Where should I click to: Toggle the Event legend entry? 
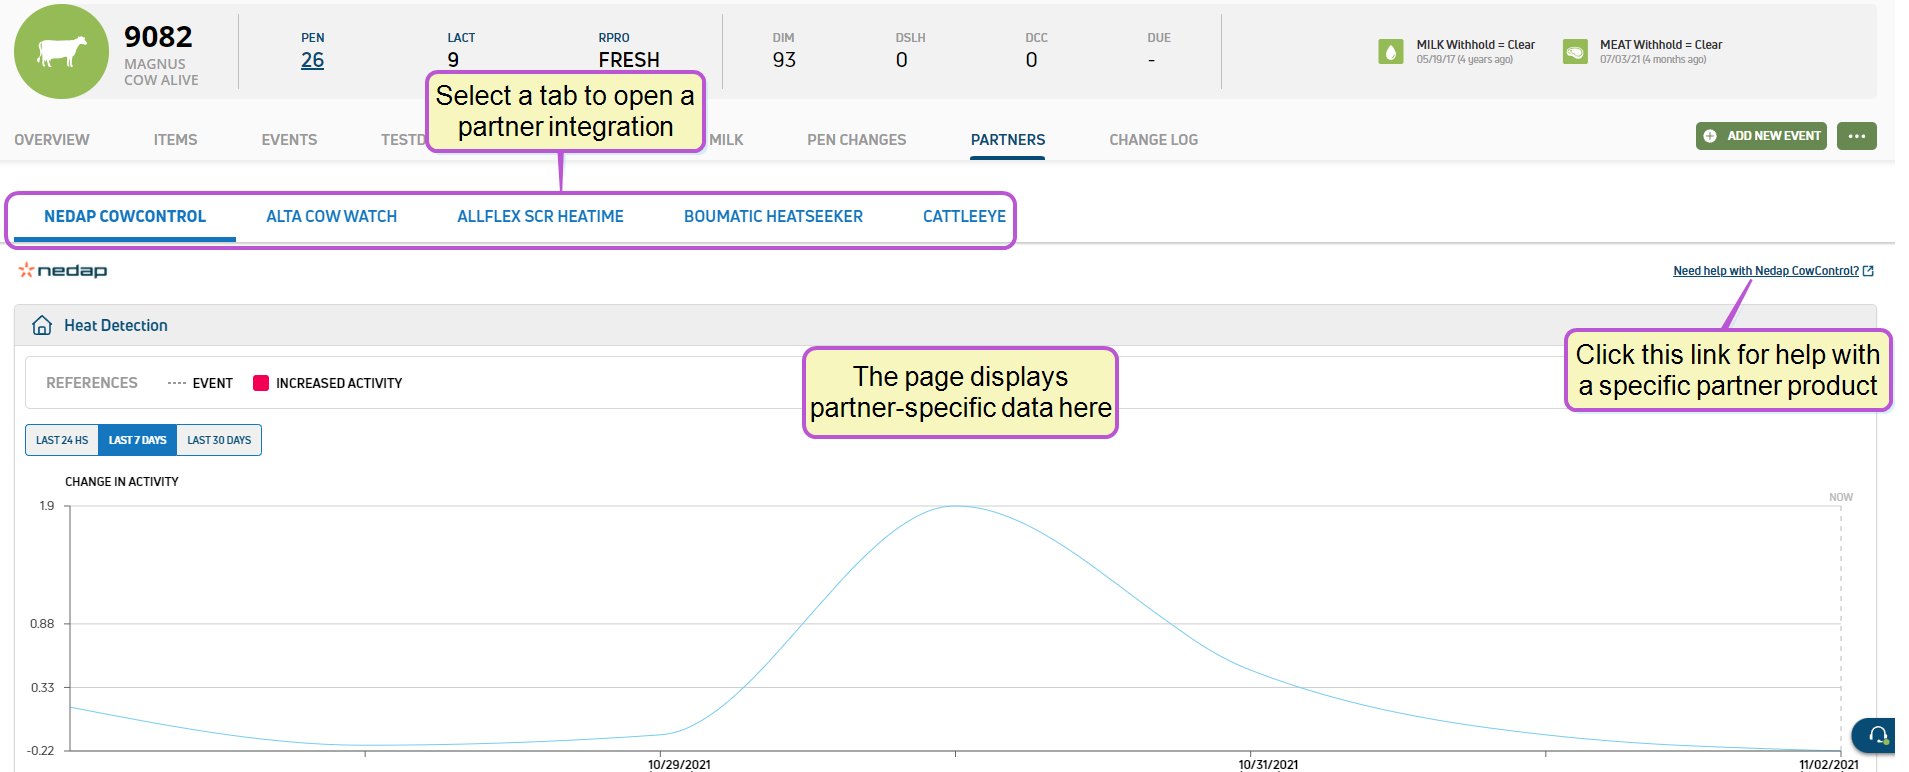pos(200,383)
